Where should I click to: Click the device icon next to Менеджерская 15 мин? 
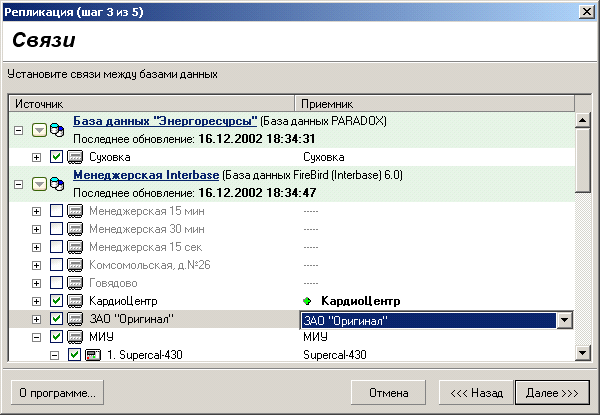pyautogui.click(x=75, y=211)
